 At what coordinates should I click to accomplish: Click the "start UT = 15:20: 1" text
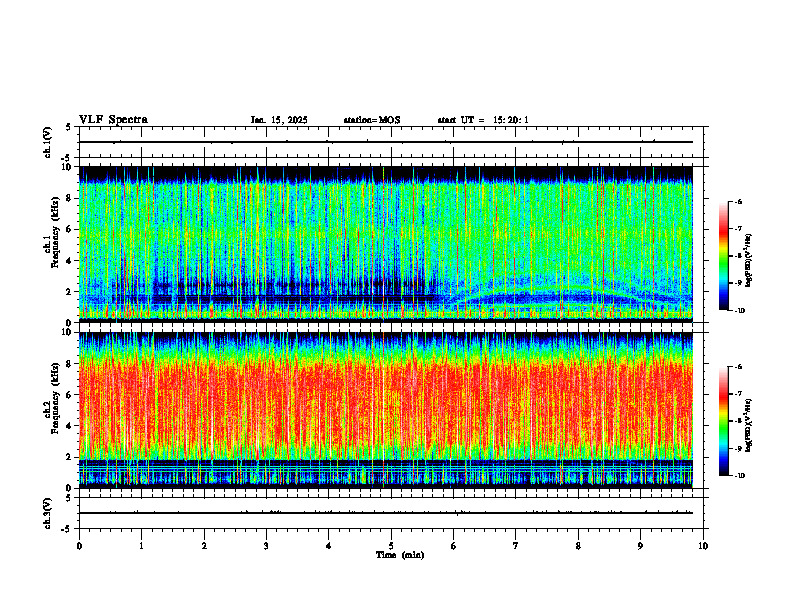coord(483,120)
